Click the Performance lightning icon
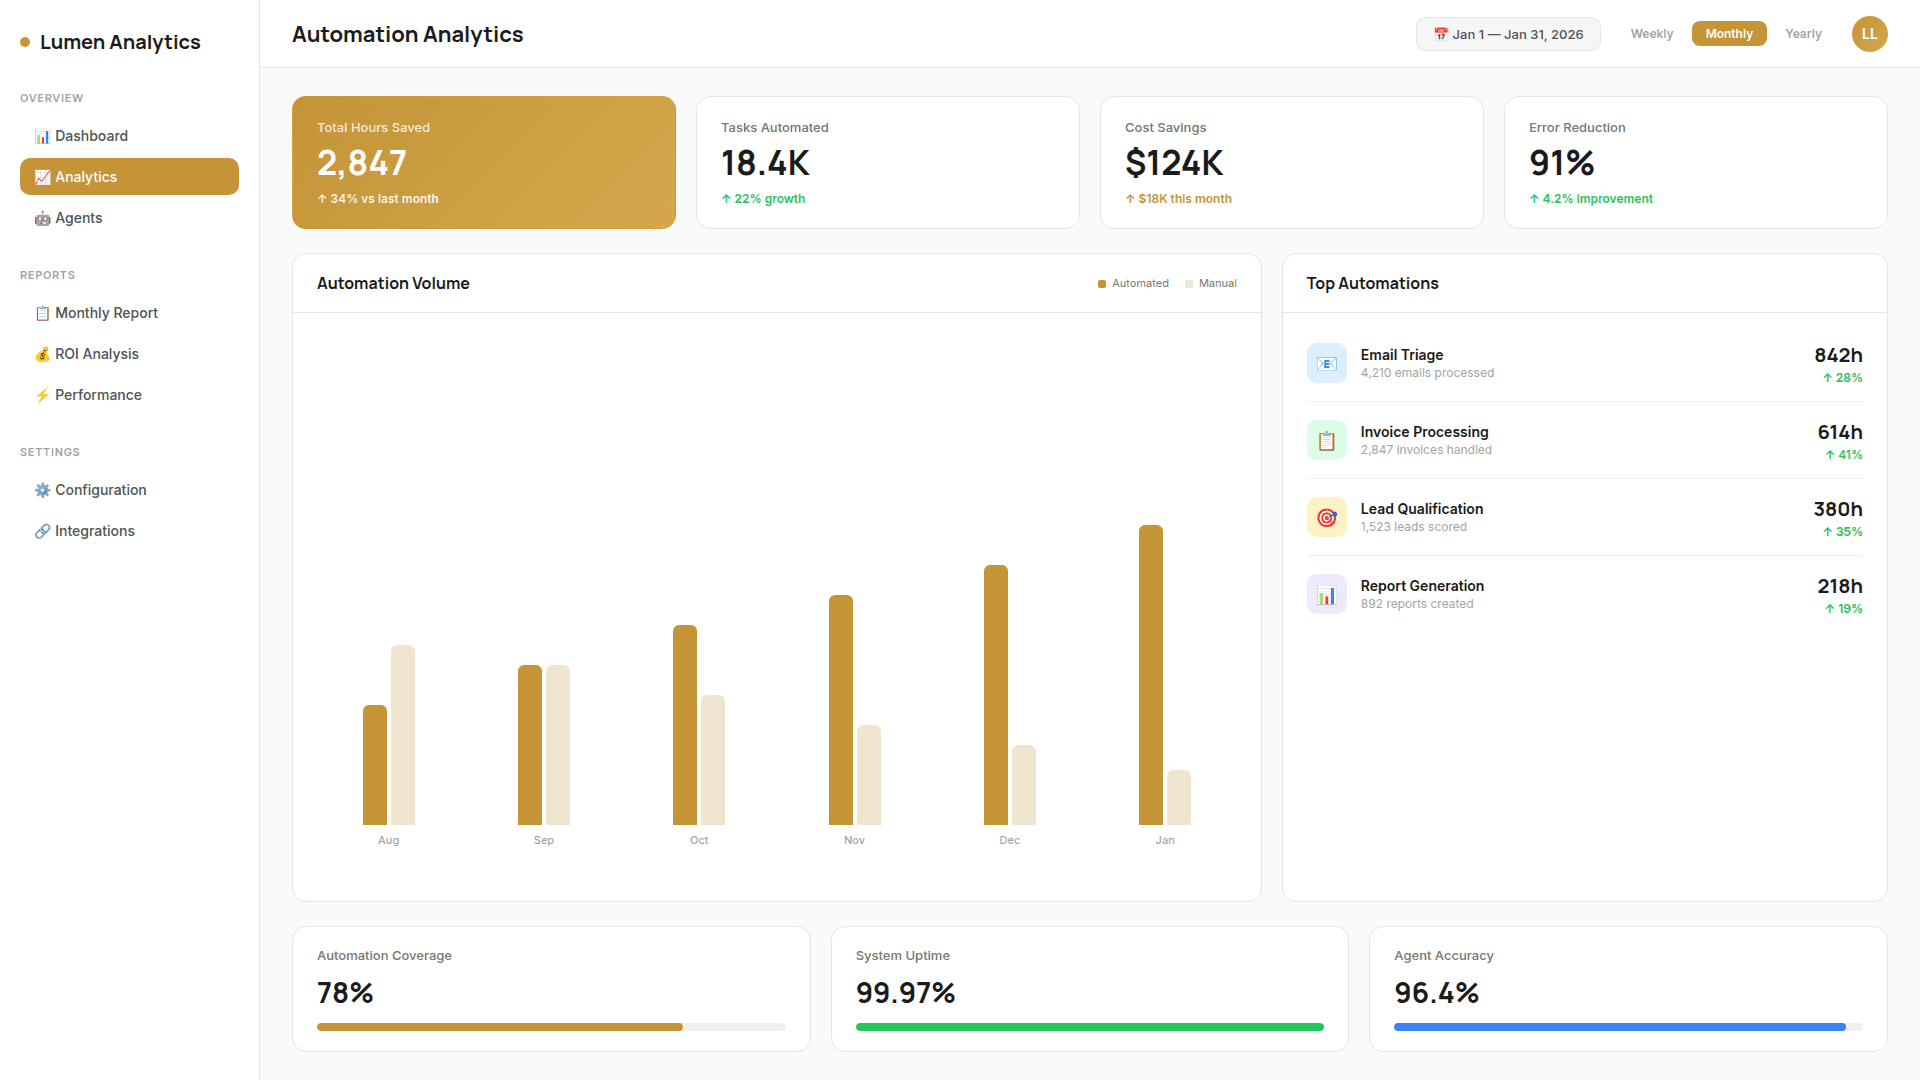Screen dimensions: 1920x1080 (x=43, y=395)
